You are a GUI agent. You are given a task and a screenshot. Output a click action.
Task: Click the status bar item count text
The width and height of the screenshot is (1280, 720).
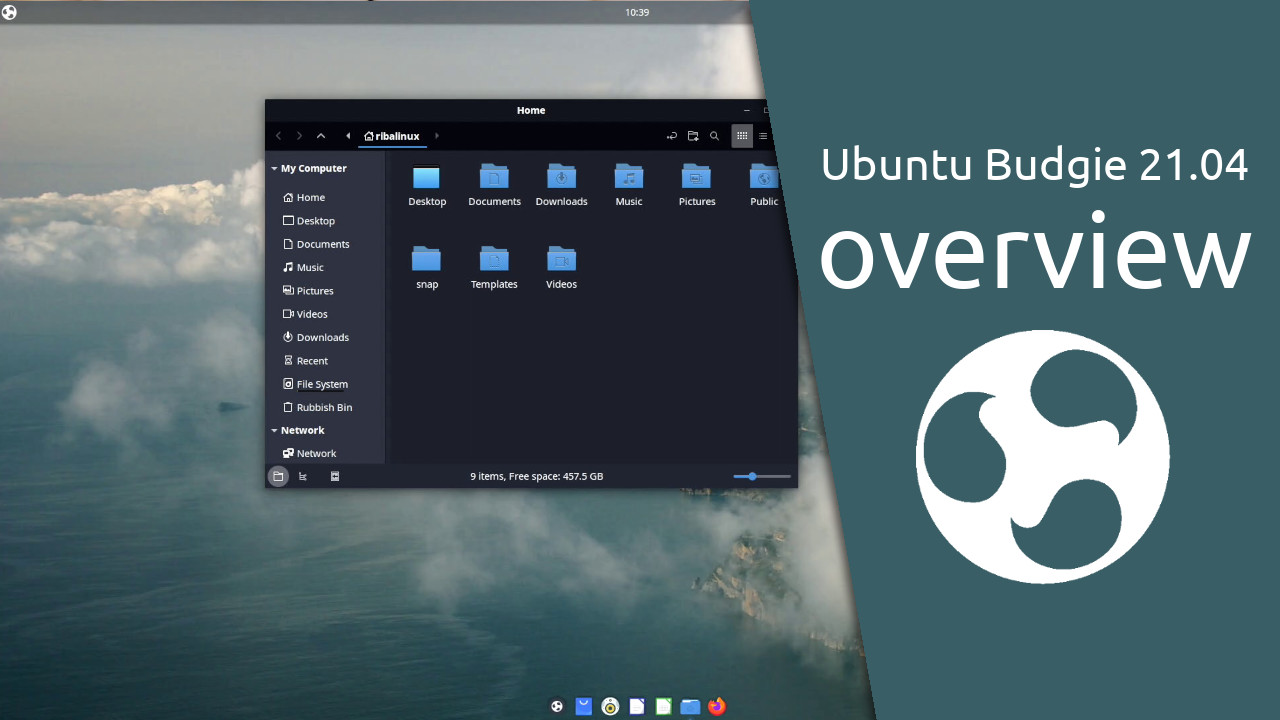537,477
